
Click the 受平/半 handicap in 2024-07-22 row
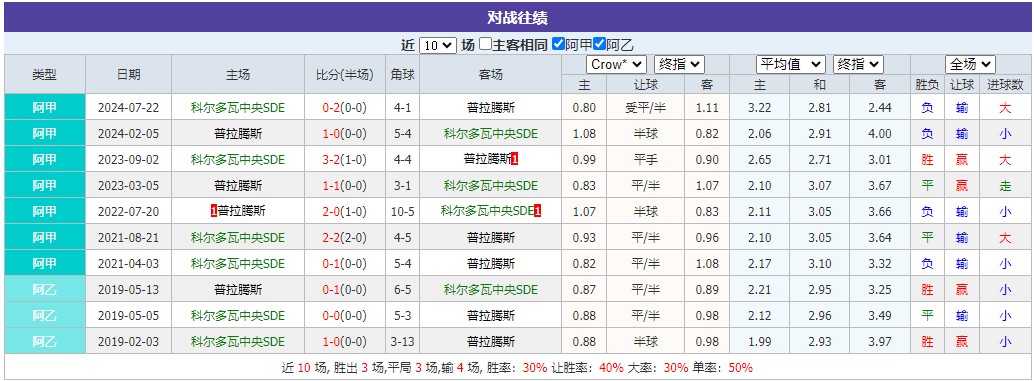(x=646, y=107)
